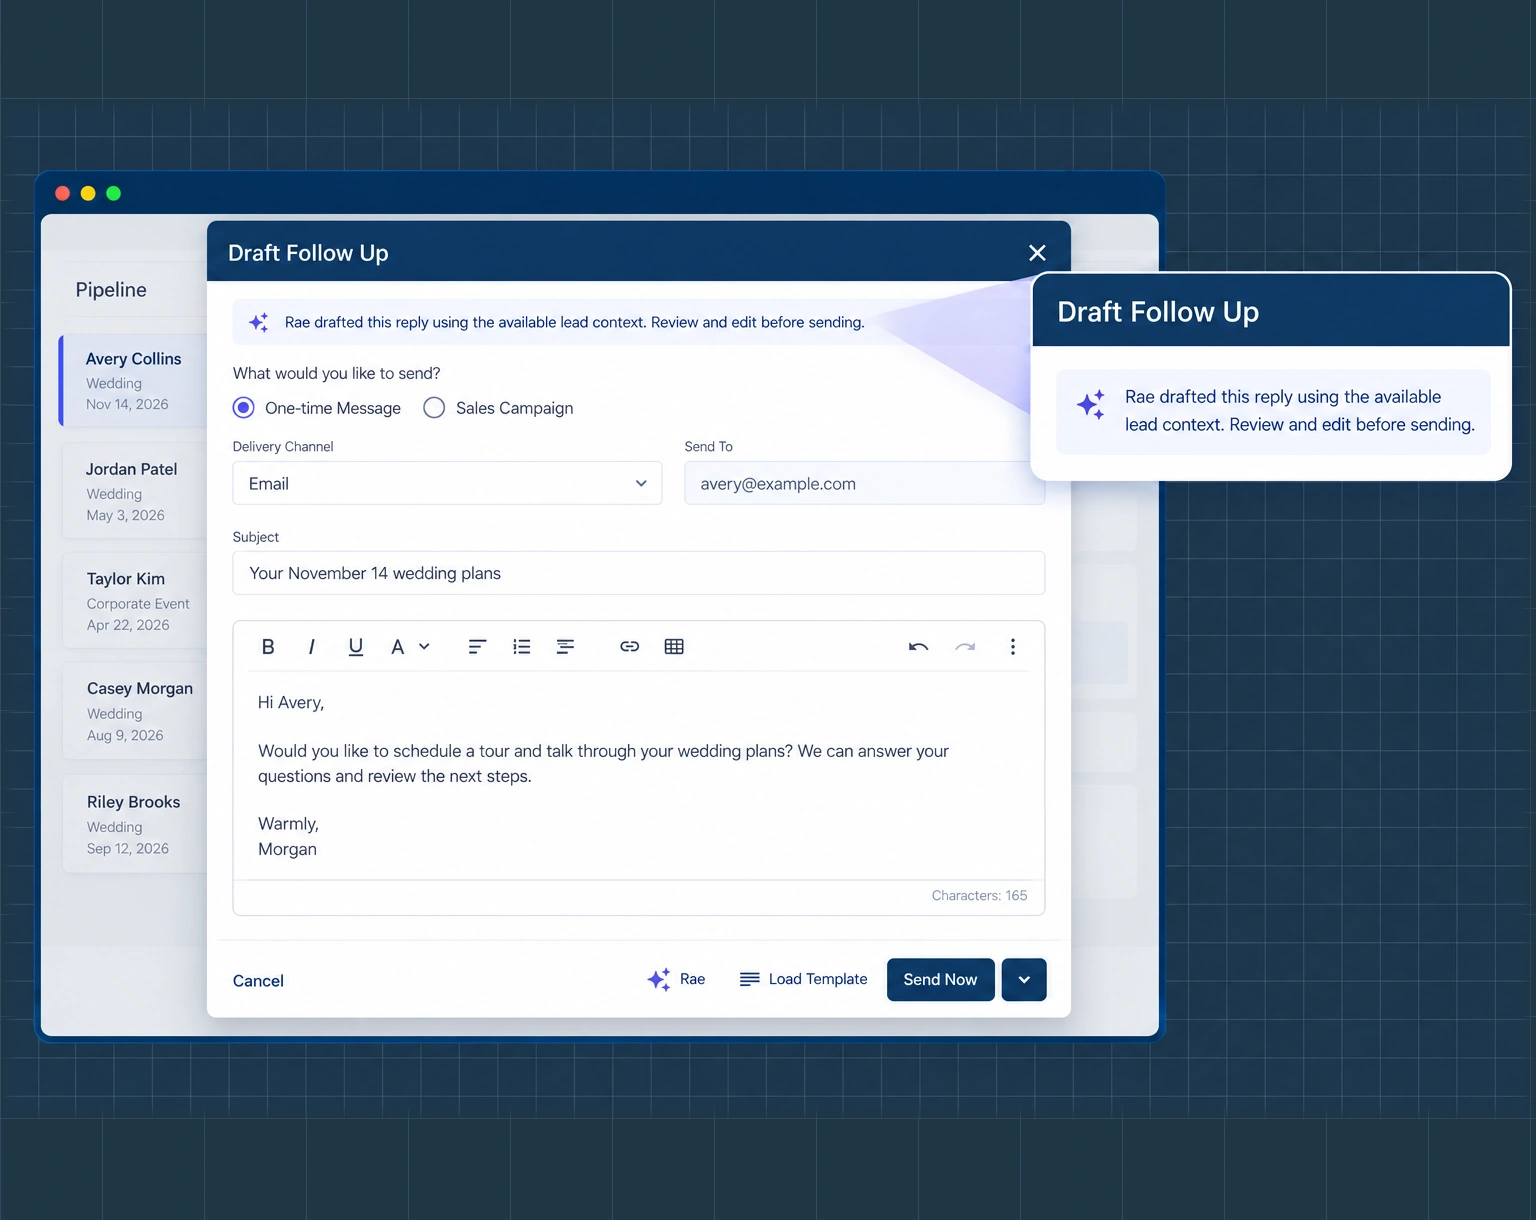This screenshot has height=1220, width=1536.
Task: Open Avery Collins lead in pipeline
Action: pyautogui.click(x=134, y=381)
